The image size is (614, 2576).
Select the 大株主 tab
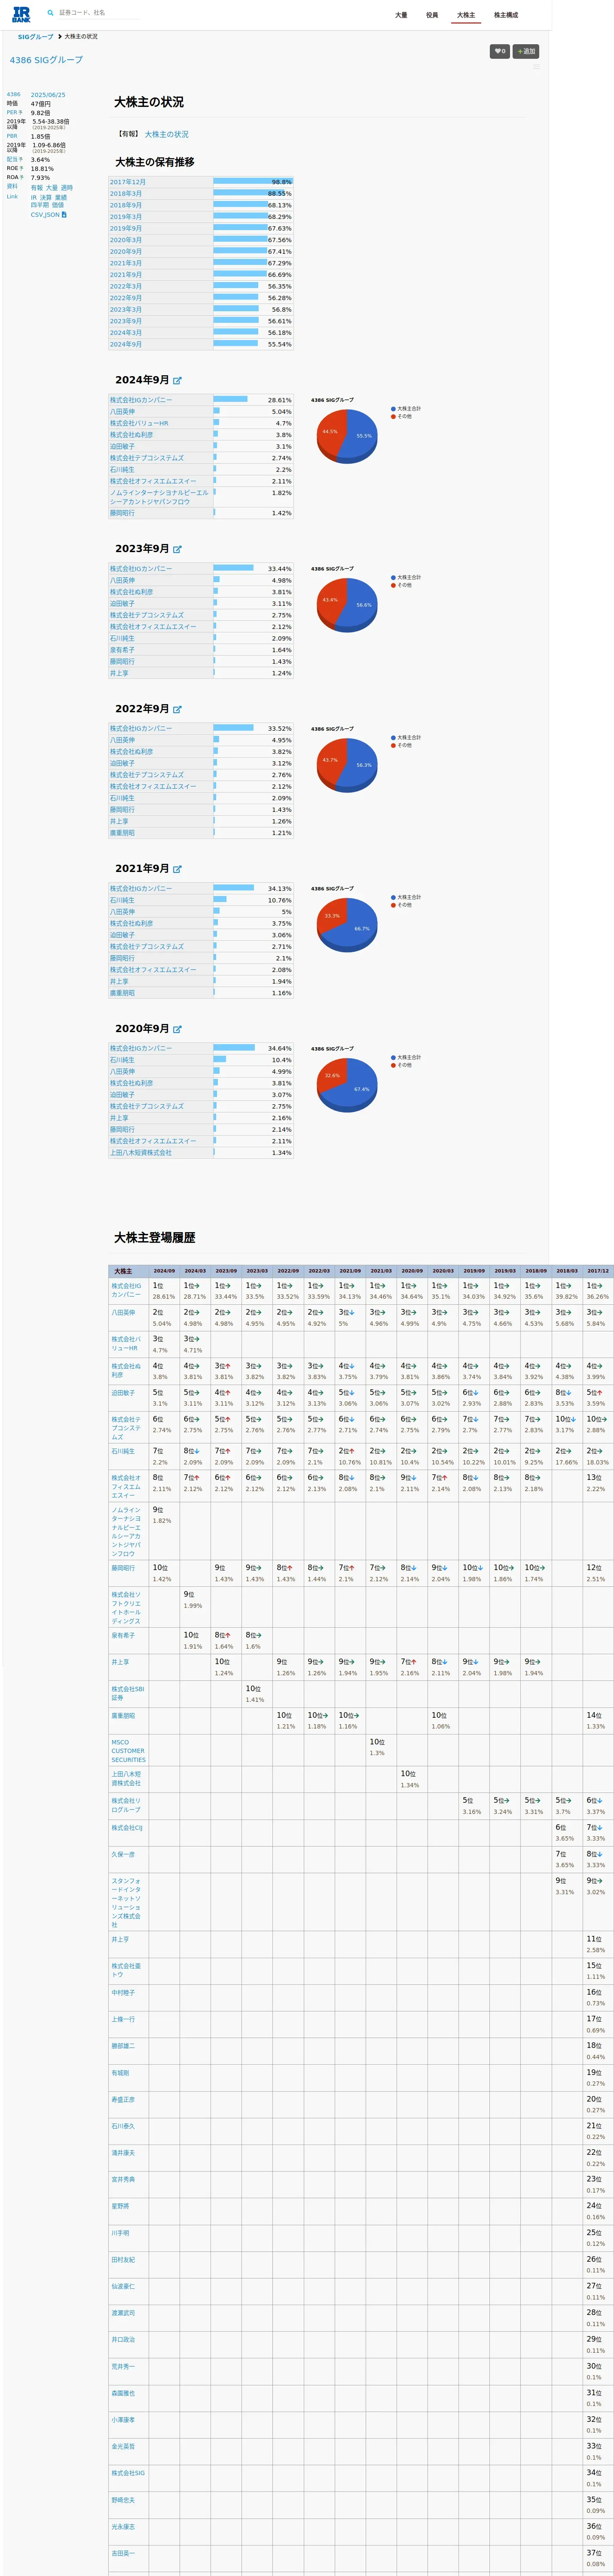coord(466,15)
